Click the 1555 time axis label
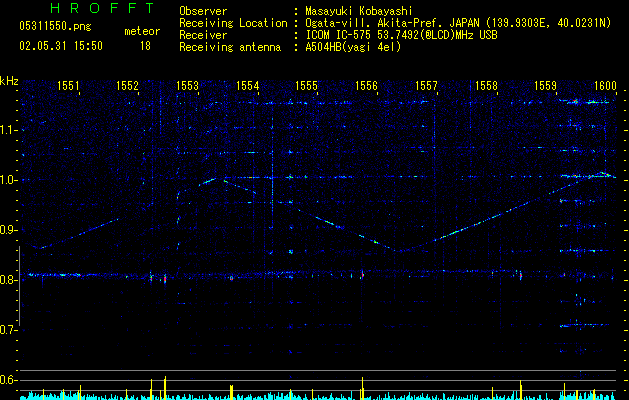 [x=306, y=86]
